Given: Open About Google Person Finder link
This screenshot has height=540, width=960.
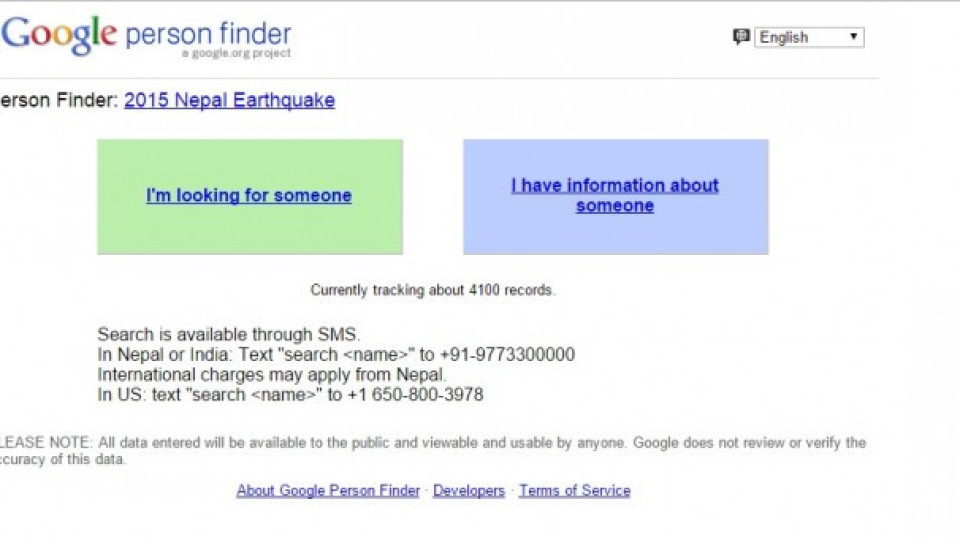Looking at the screenshot, I should 328,490.
